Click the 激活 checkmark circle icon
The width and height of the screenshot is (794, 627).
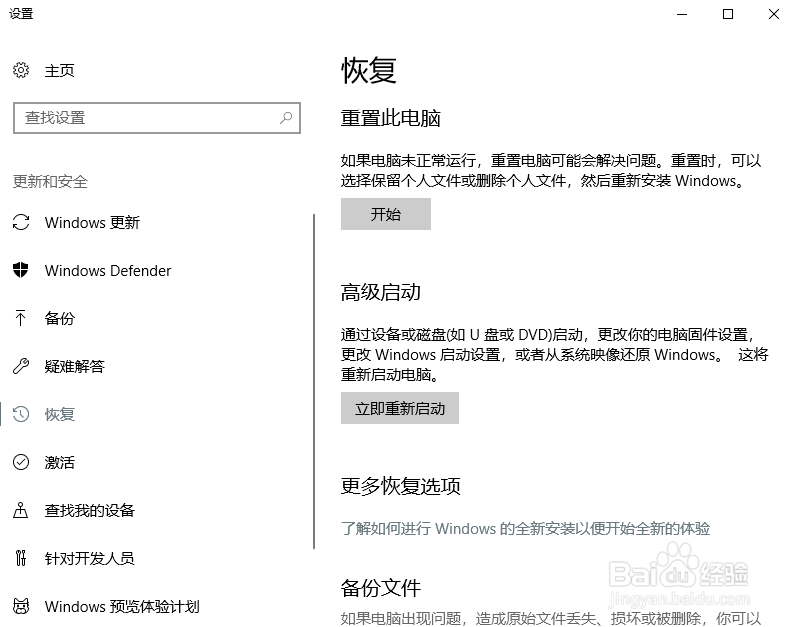(21, 462)
